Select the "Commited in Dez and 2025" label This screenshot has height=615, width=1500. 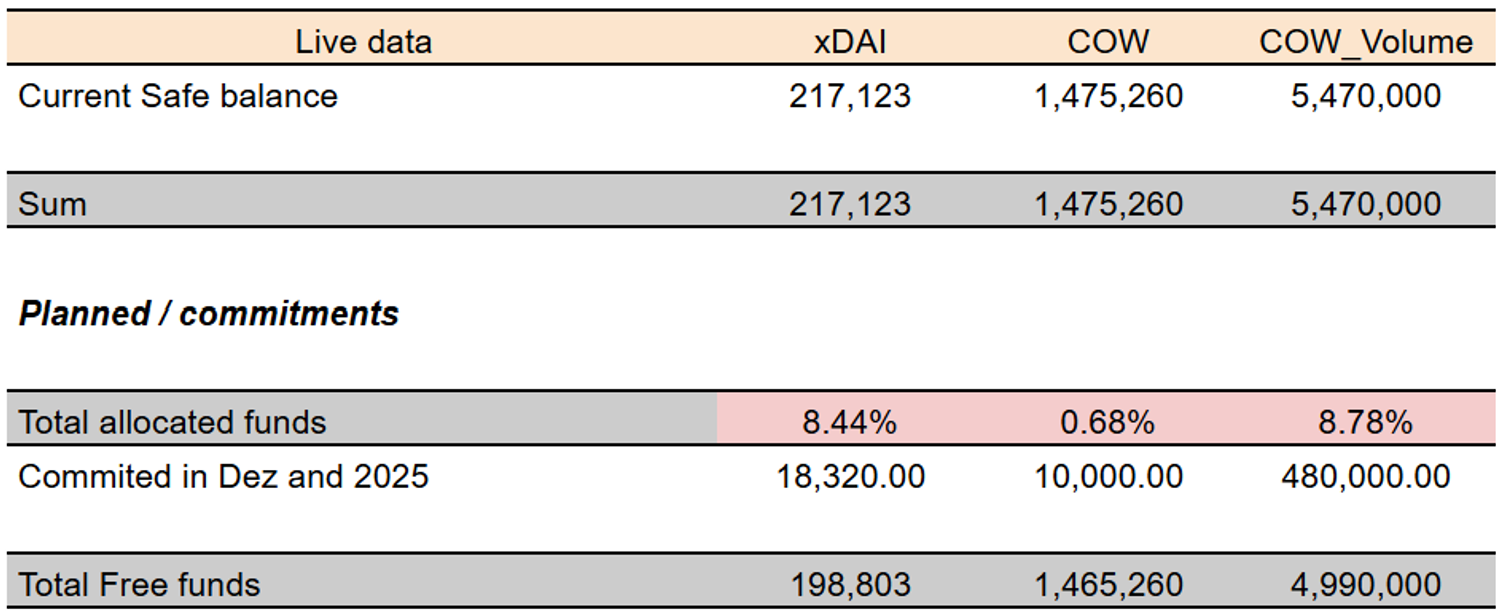pos(223,476)
